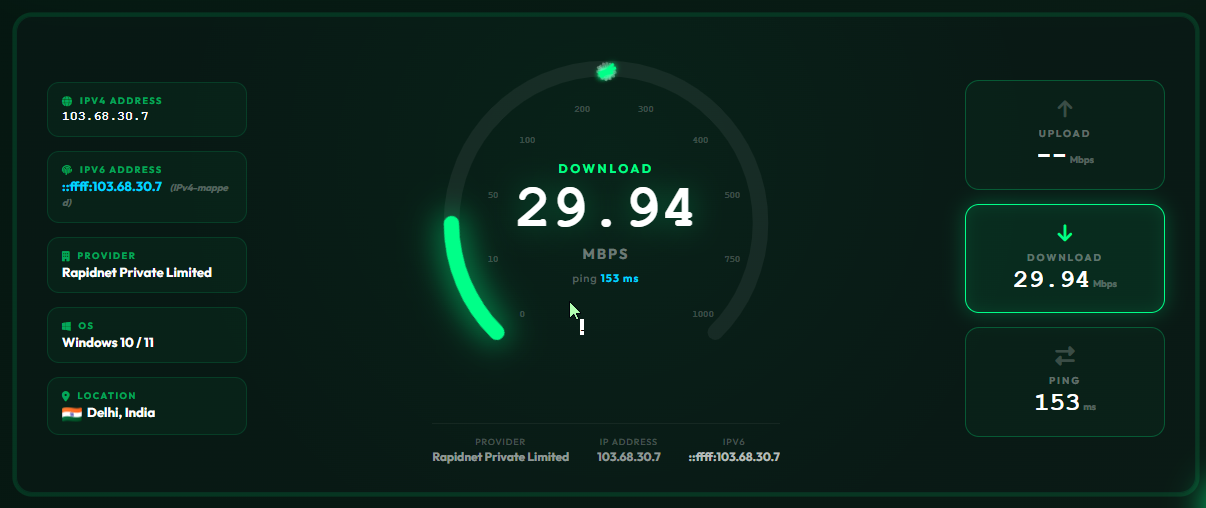Viewport: 1206px width, 508px height.
Task: Click Rapidnet Private Limited in the bottom summary row
Action: click(x=501, y=457)
